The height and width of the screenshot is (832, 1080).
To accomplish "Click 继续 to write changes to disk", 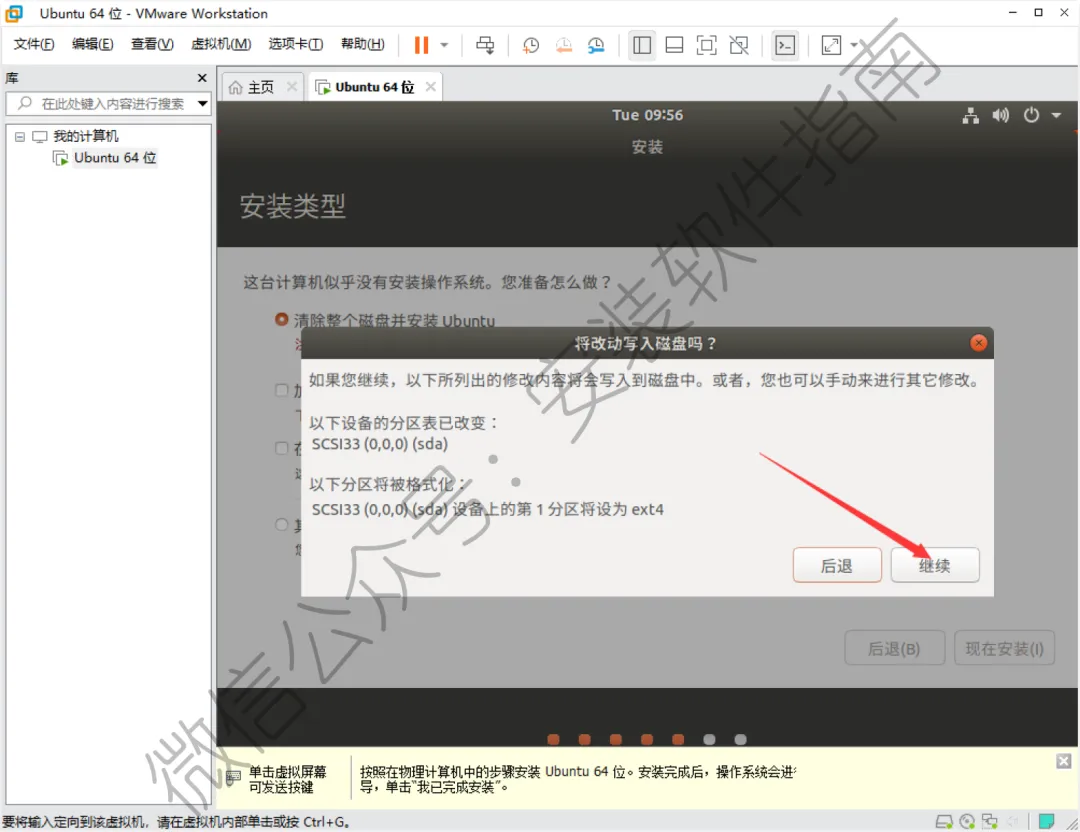I will (x=935, y=565).
